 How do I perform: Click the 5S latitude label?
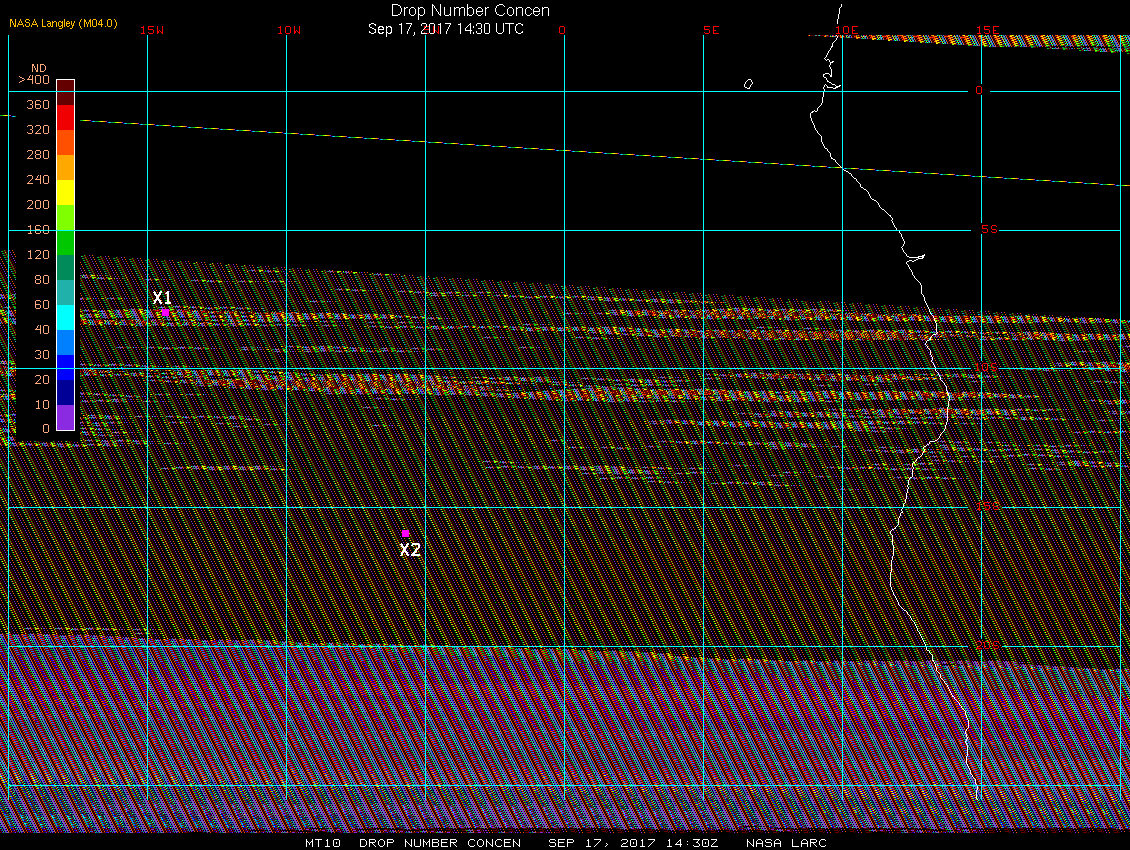point(989,230)
